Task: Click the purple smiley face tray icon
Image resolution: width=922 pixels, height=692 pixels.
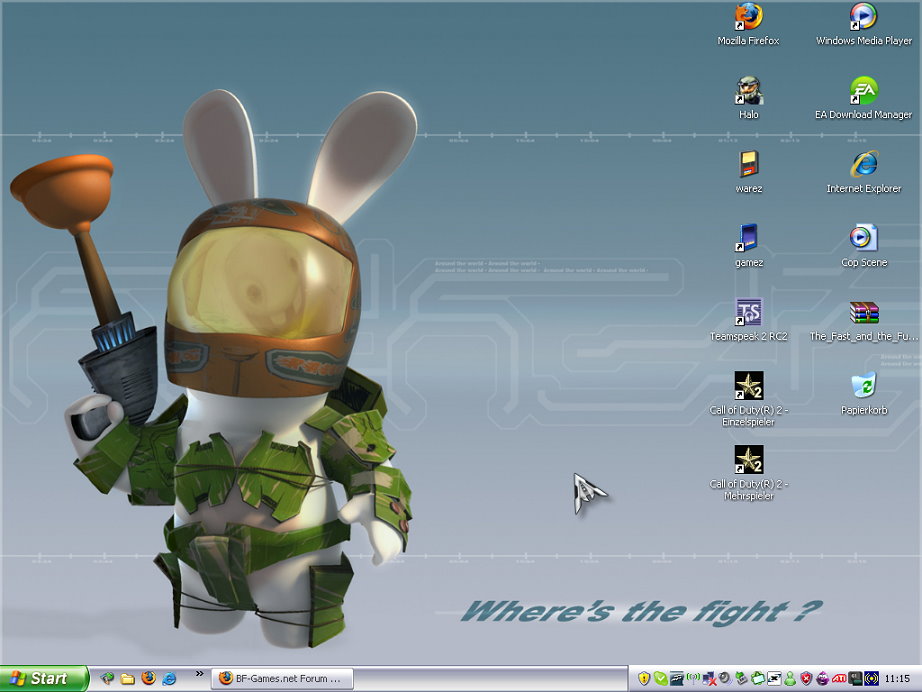Action: 822,679
